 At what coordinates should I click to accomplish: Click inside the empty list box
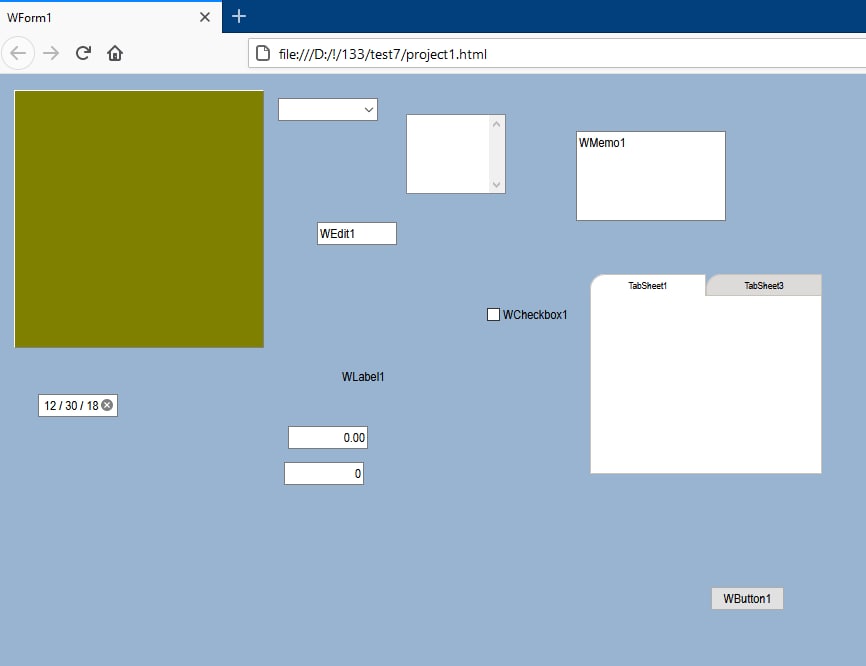click(x=448, y=154)
